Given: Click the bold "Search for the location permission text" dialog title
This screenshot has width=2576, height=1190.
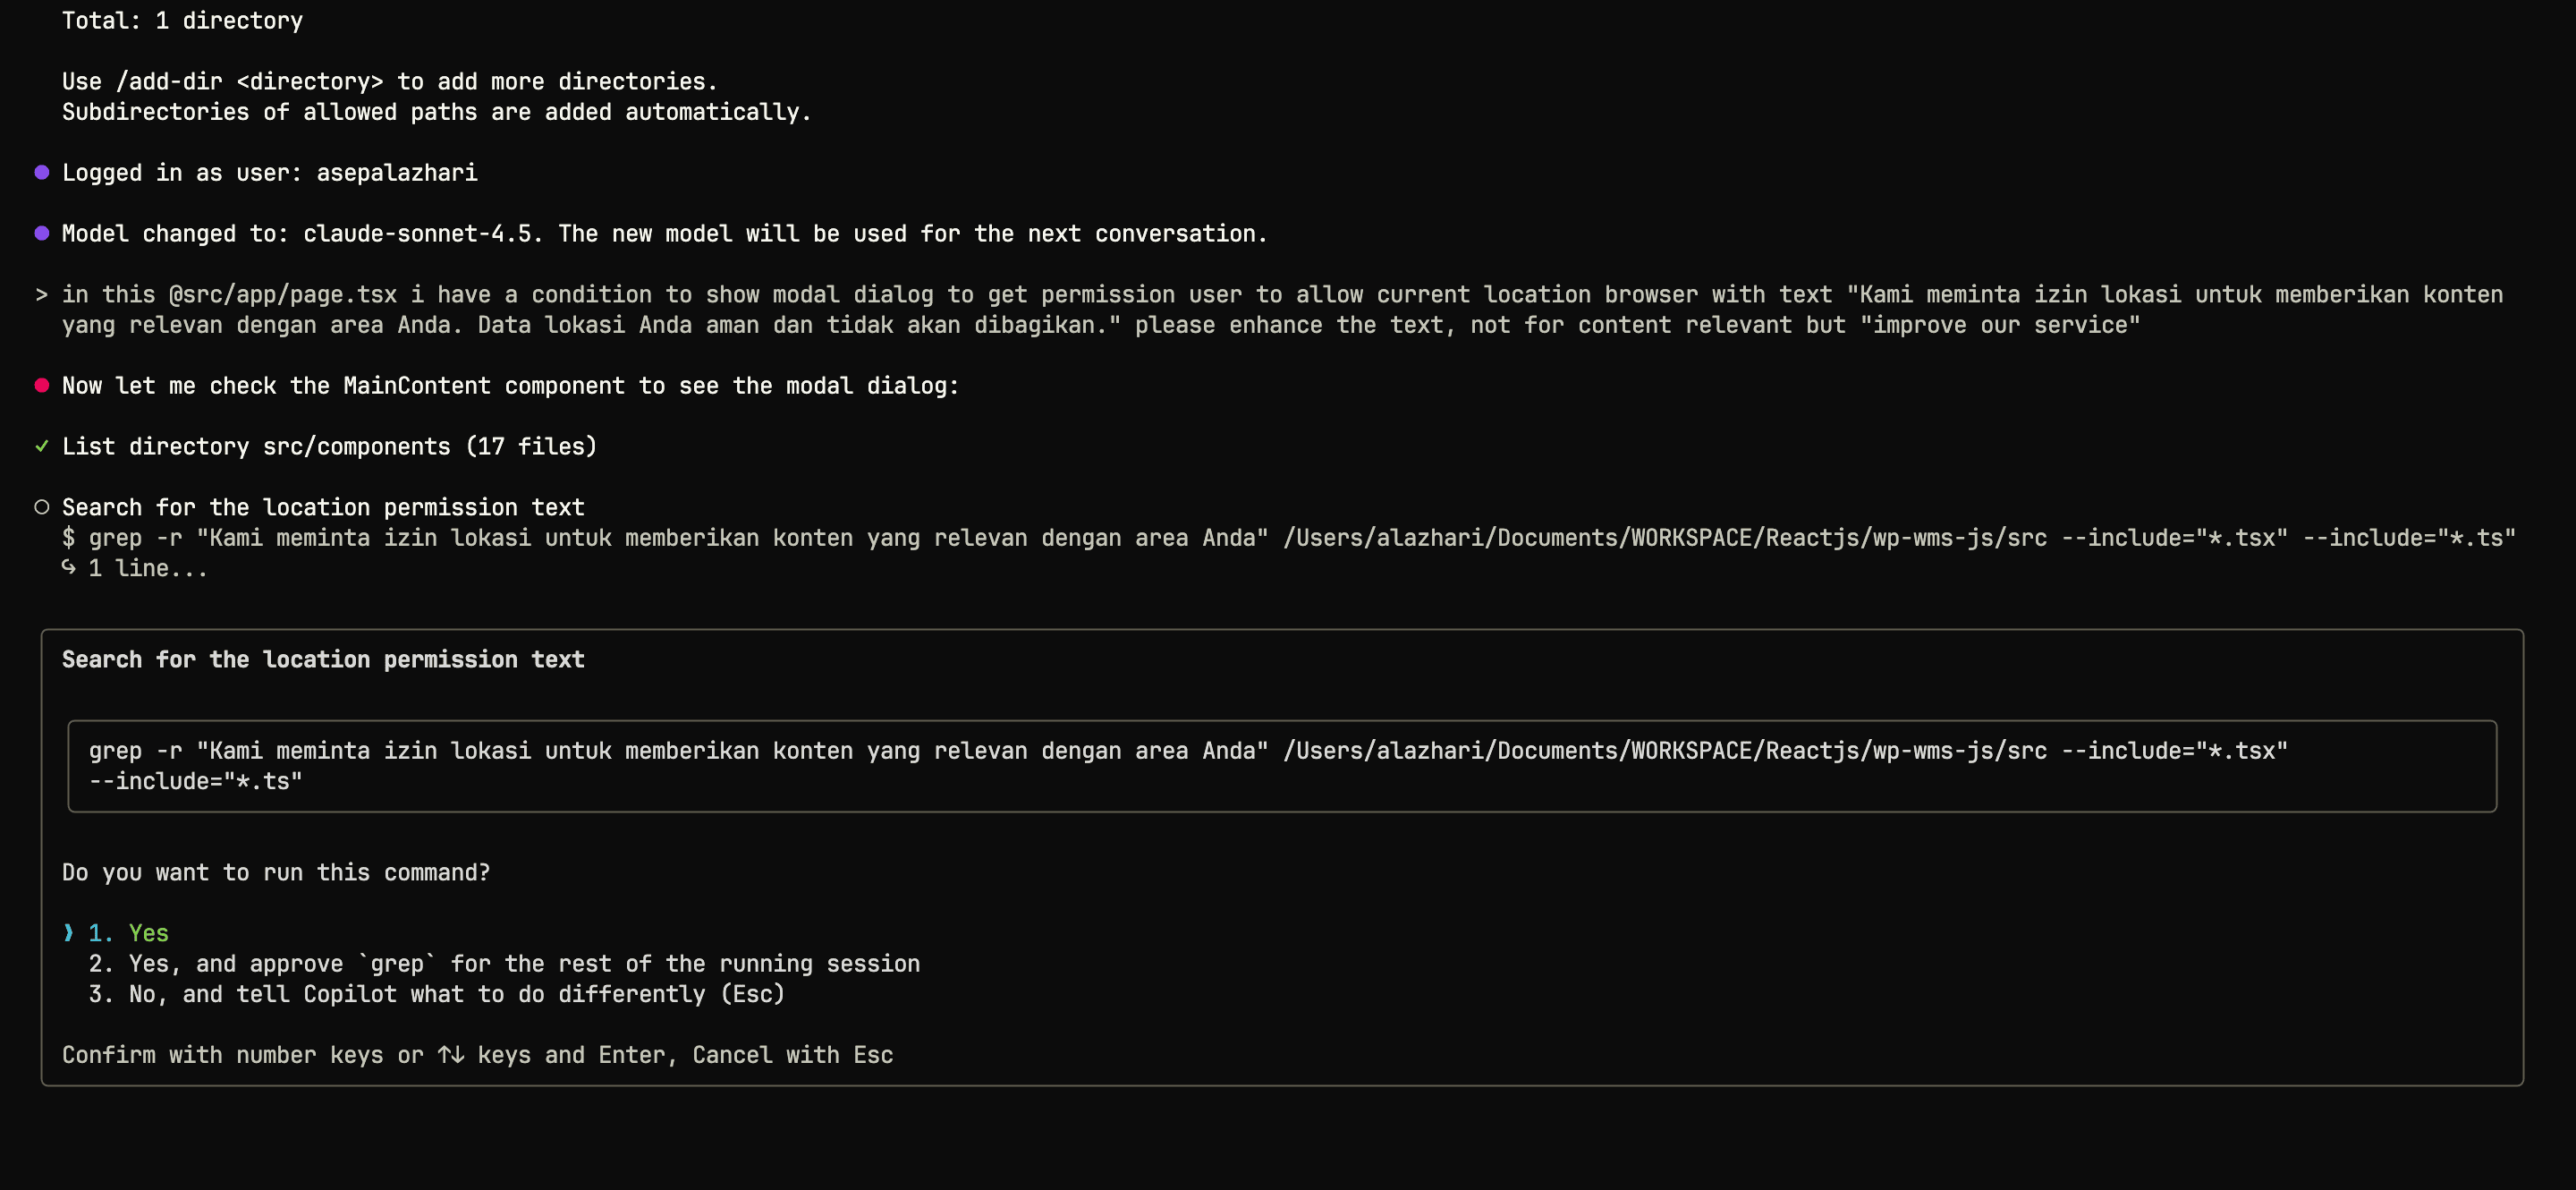Looking at the screenshot, I should pyautogui.click(x=323, y=660).
